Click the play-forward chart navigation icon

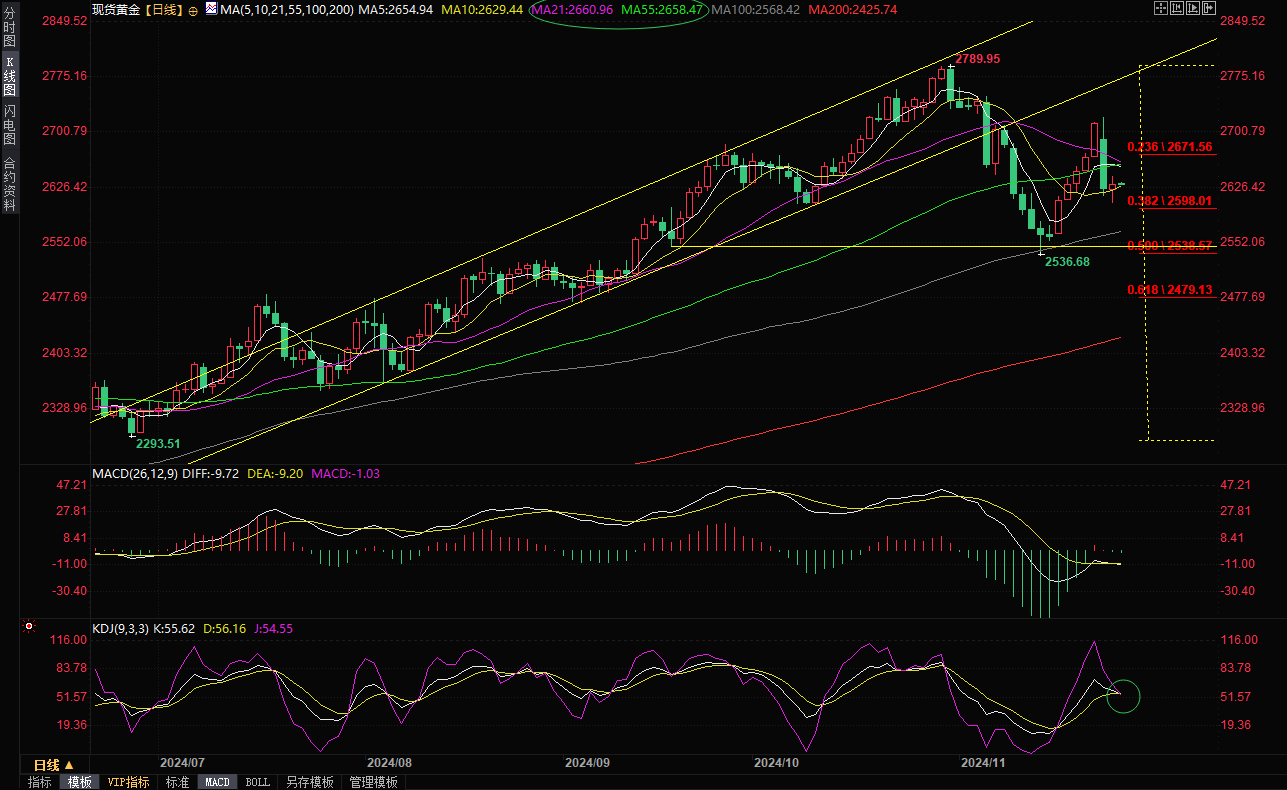1194,8
